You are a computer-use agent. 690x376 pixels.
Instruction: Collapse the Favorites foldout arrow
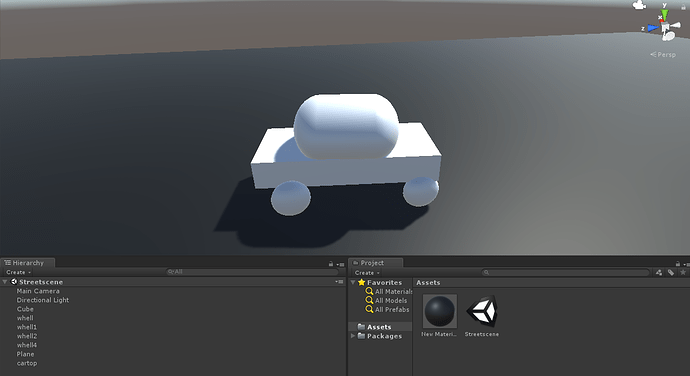click(x=353, y=282)
